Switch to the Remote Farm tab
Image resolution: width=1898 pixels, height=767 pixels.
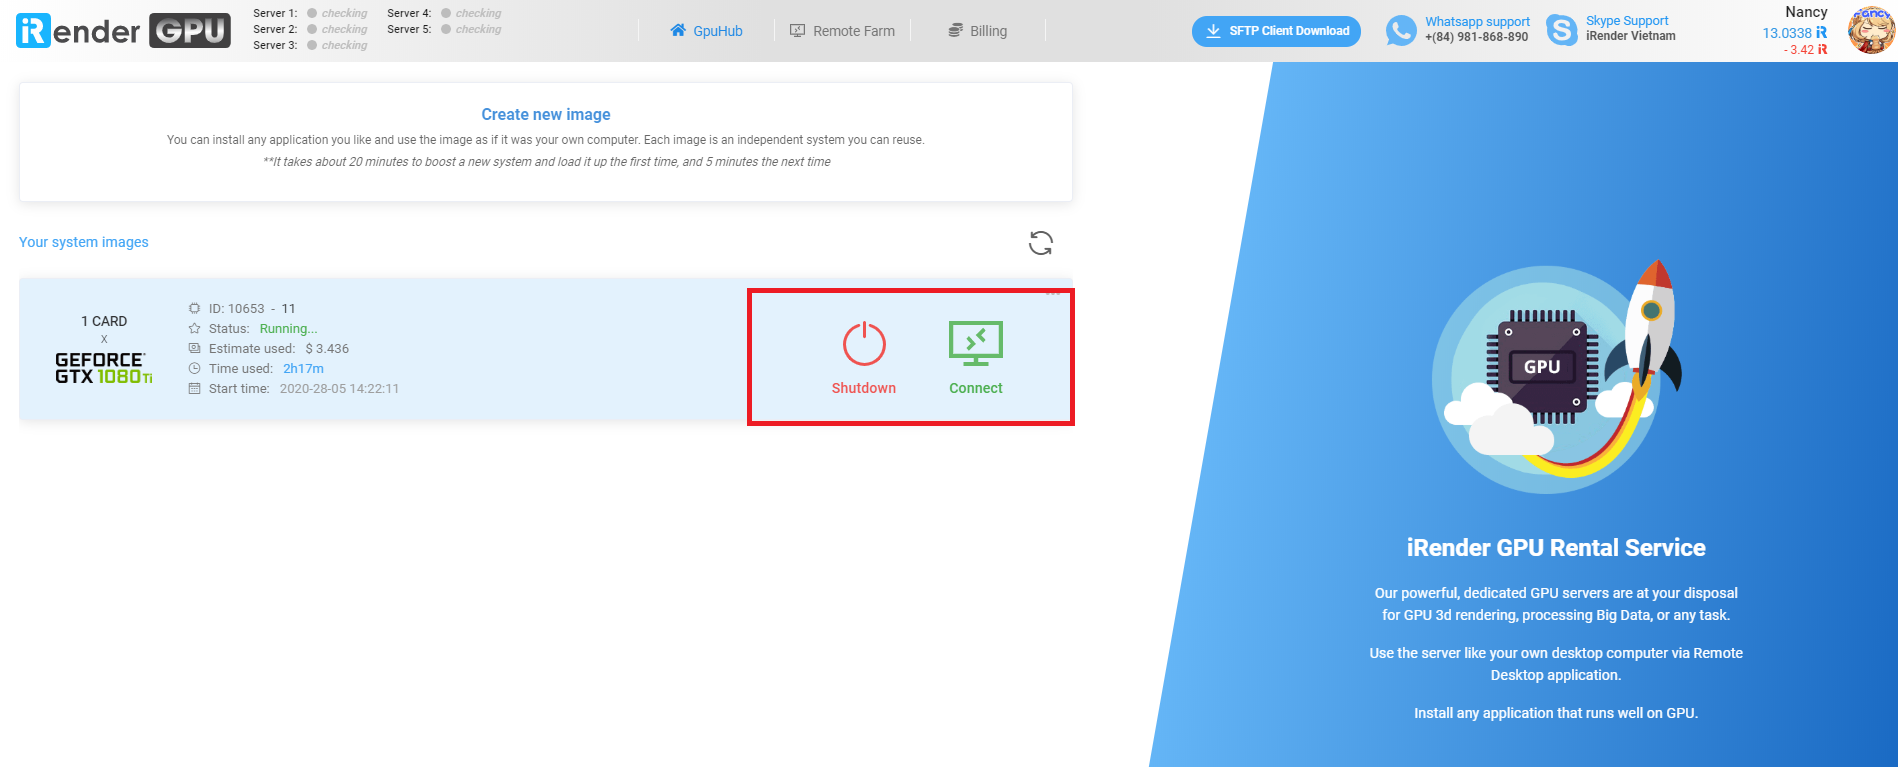tap(842, 31)
